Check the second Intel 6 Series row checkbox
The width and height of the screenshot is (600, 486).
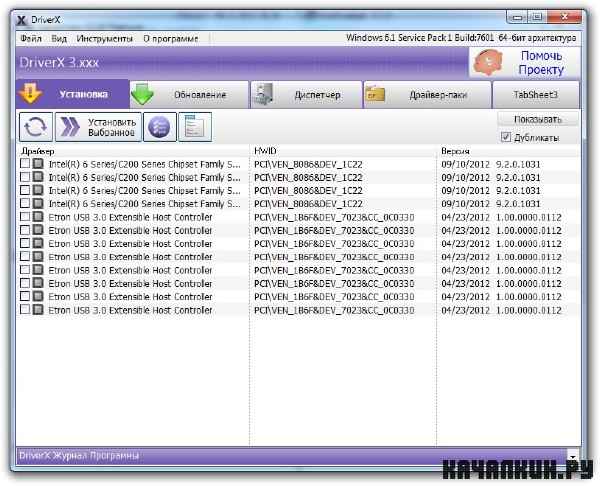point(25,177)
